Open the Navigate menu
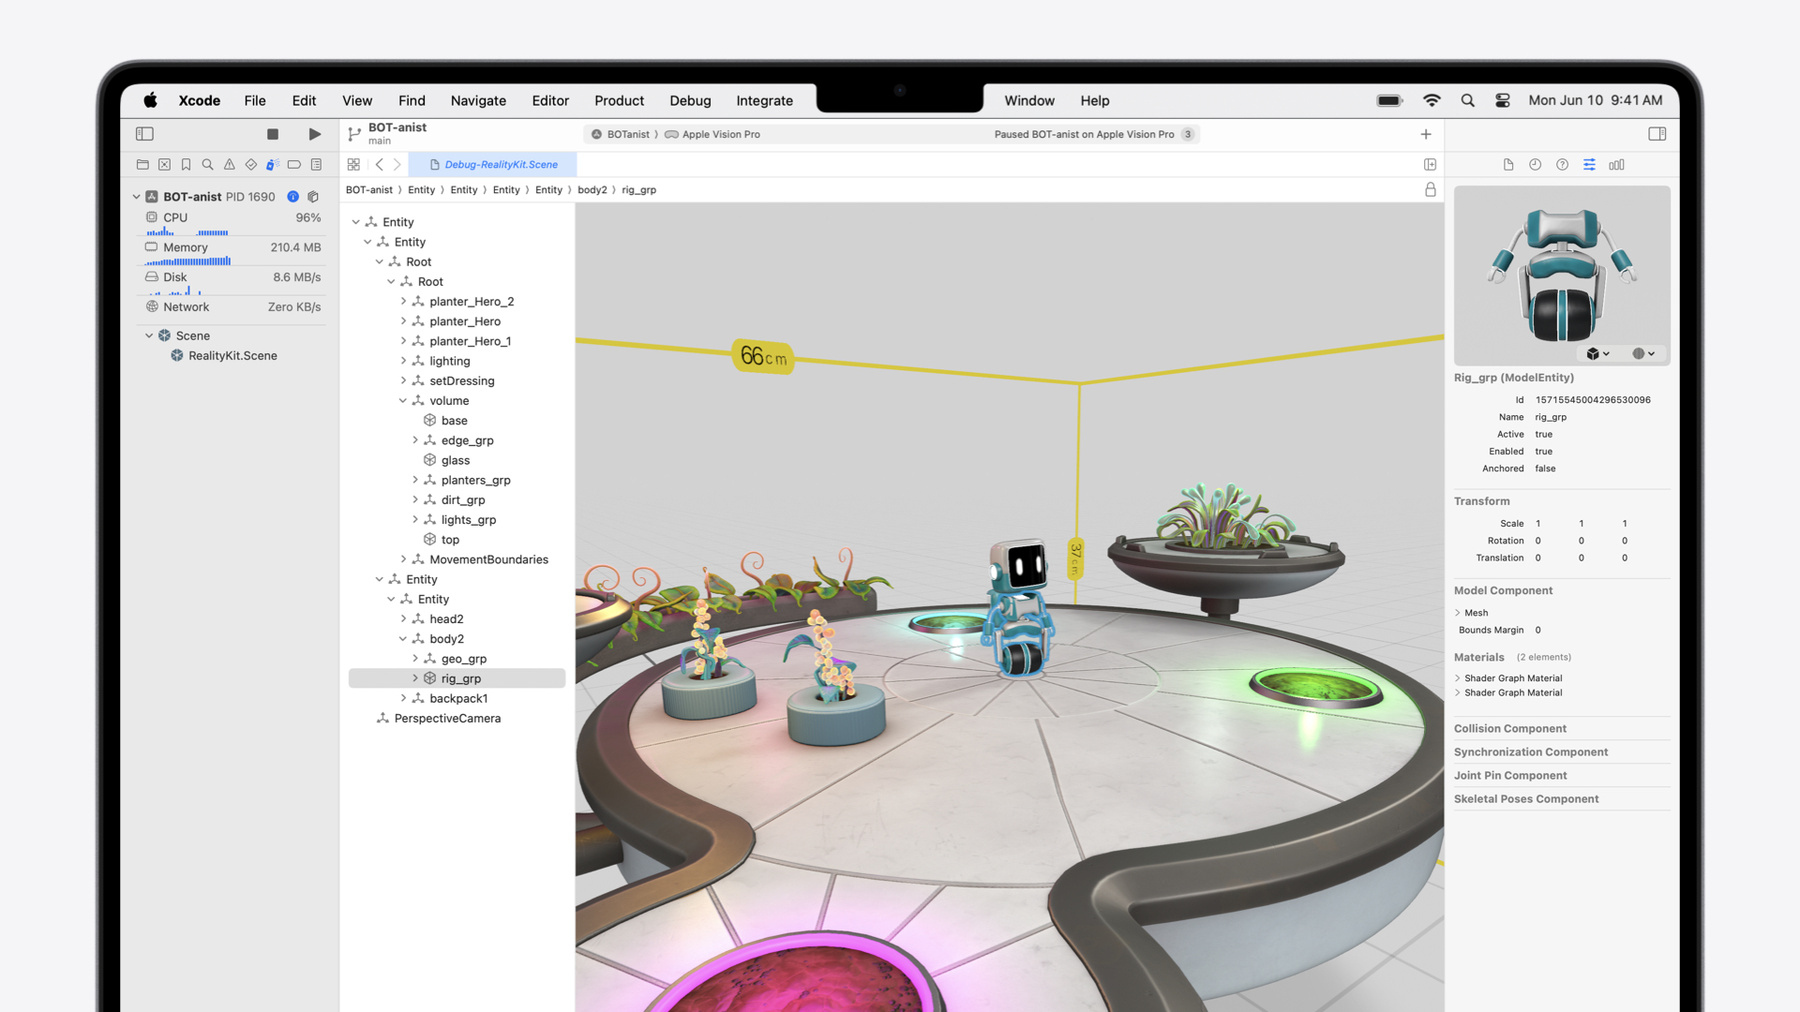The image size is (1800, 1012). (x=478, y=101)
